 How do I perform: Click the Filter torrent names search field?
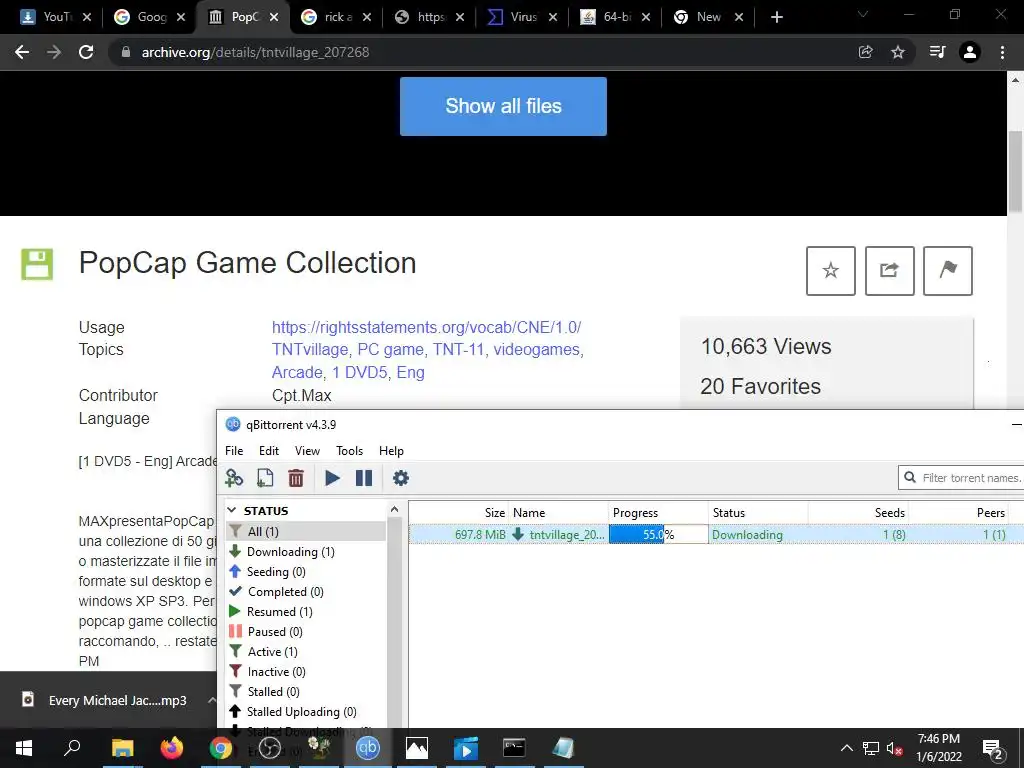(961, 478)
